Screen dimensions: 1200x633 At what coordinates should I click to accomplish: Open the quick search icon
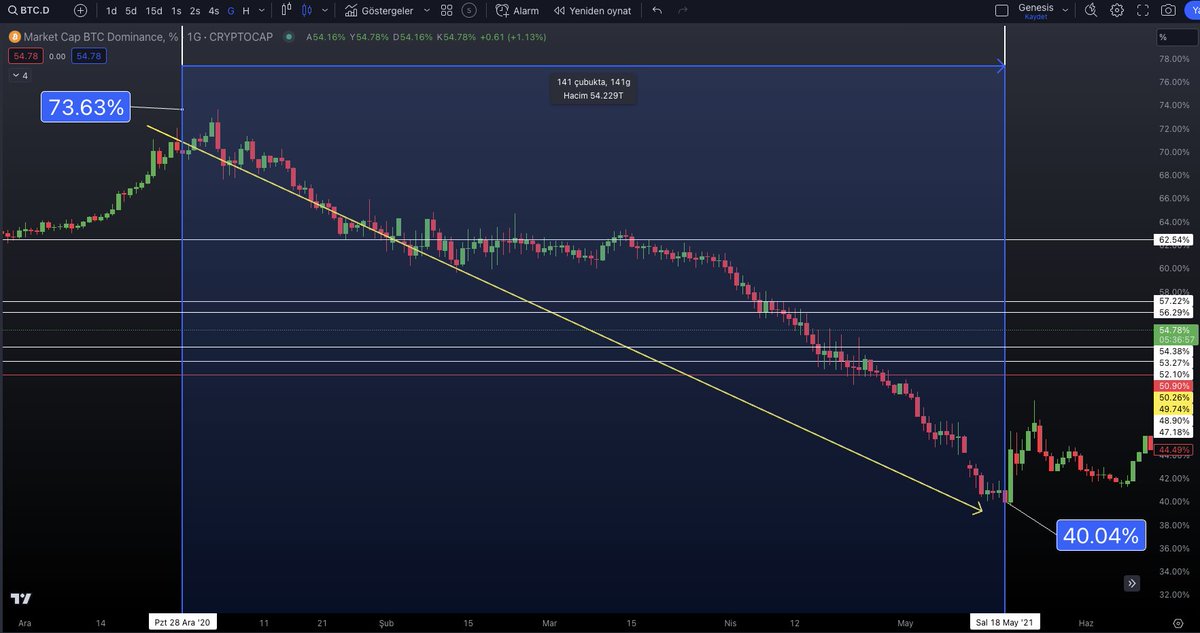[x=1090, y=10]
